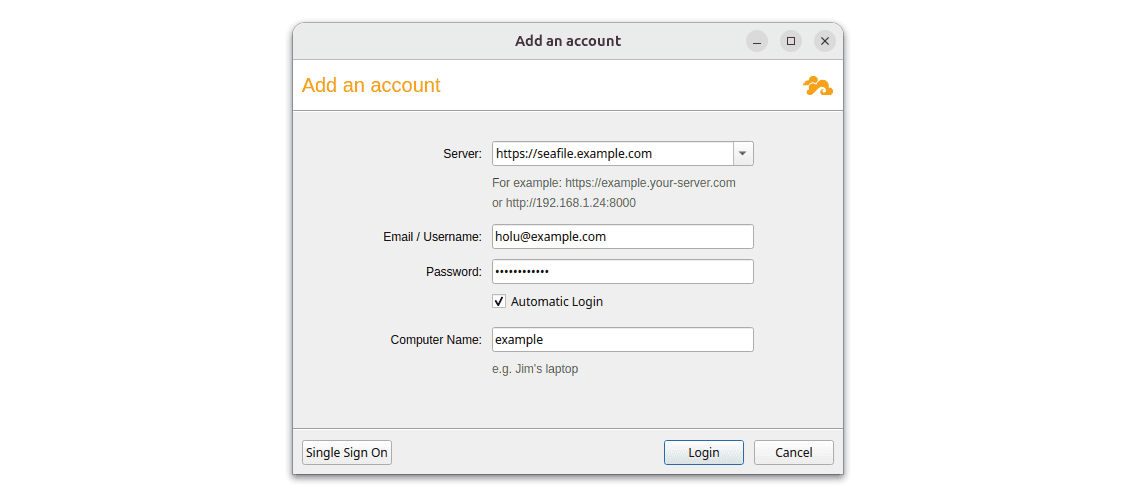Click the Email / Username label

(x=433, y=237)
